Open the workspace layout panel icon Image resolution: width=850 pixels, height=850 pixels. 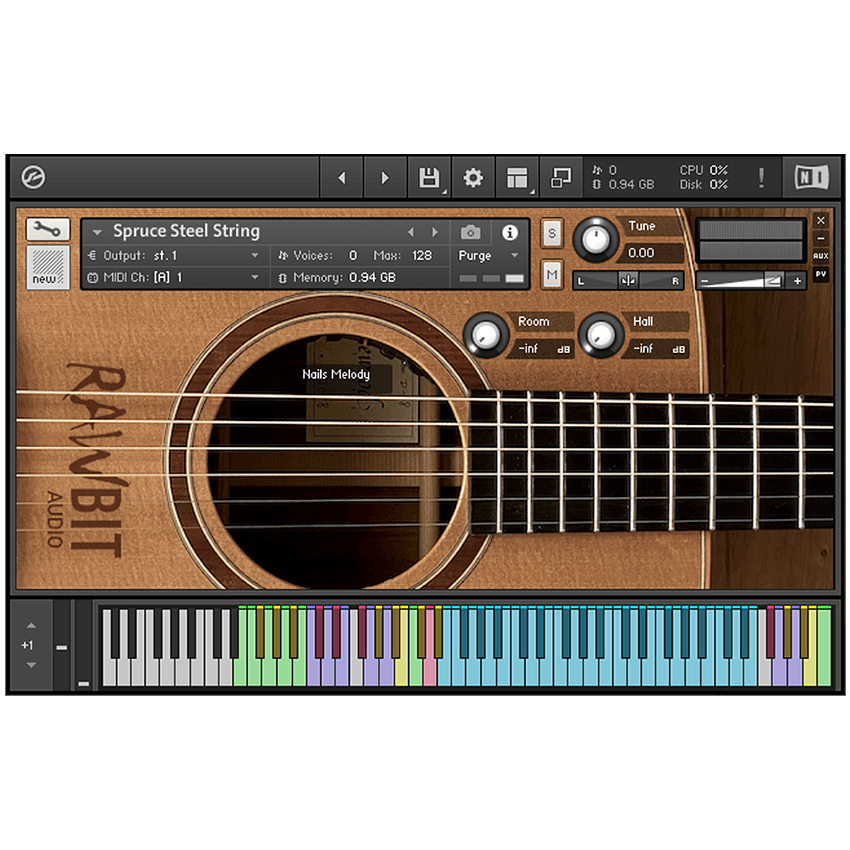(517, 177)
